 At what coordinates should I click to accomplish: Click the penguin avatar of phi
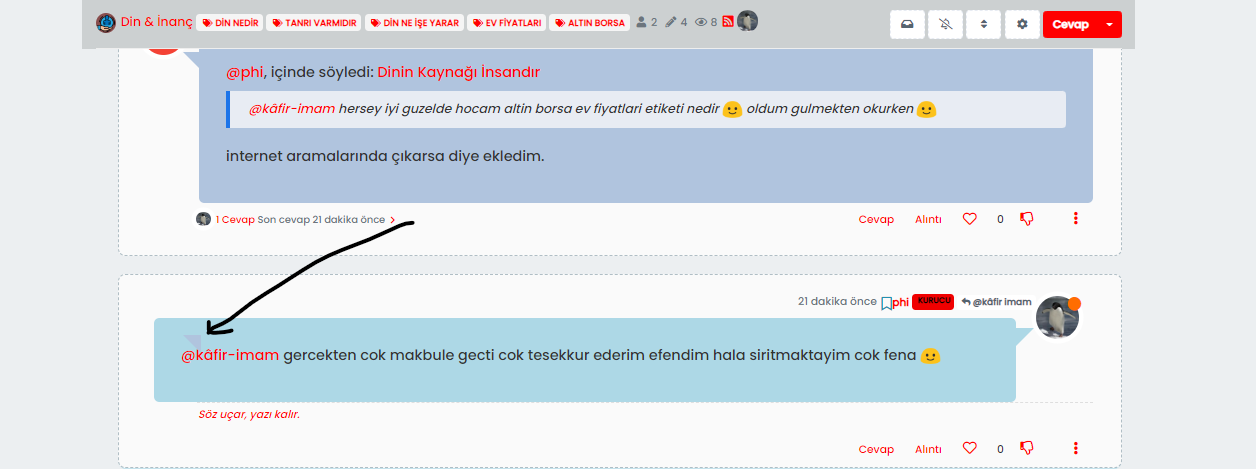1057,317
